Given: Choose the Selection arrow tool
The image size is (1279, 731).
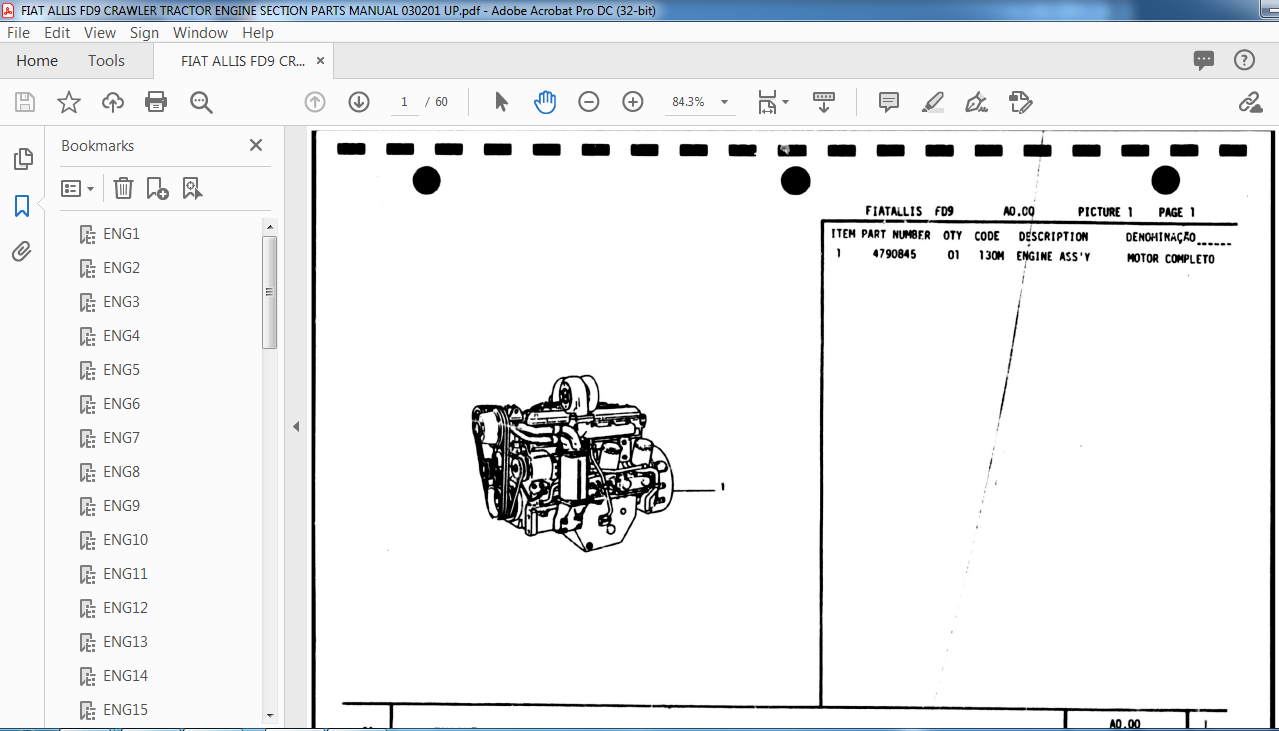Looking at the screenshot, I should [x=501, y=102].
